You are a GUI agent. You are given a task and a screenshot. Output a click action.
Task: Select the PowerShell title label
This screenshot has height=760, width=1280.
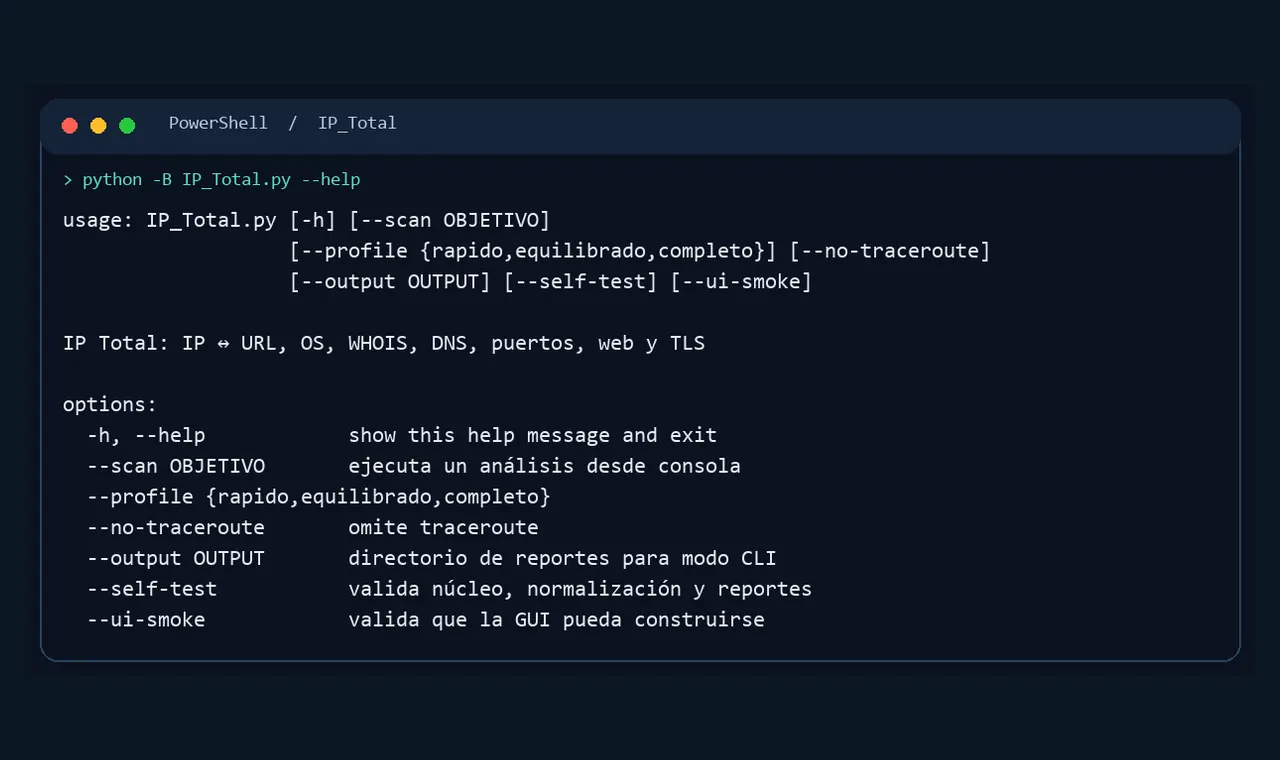[218, 123]
